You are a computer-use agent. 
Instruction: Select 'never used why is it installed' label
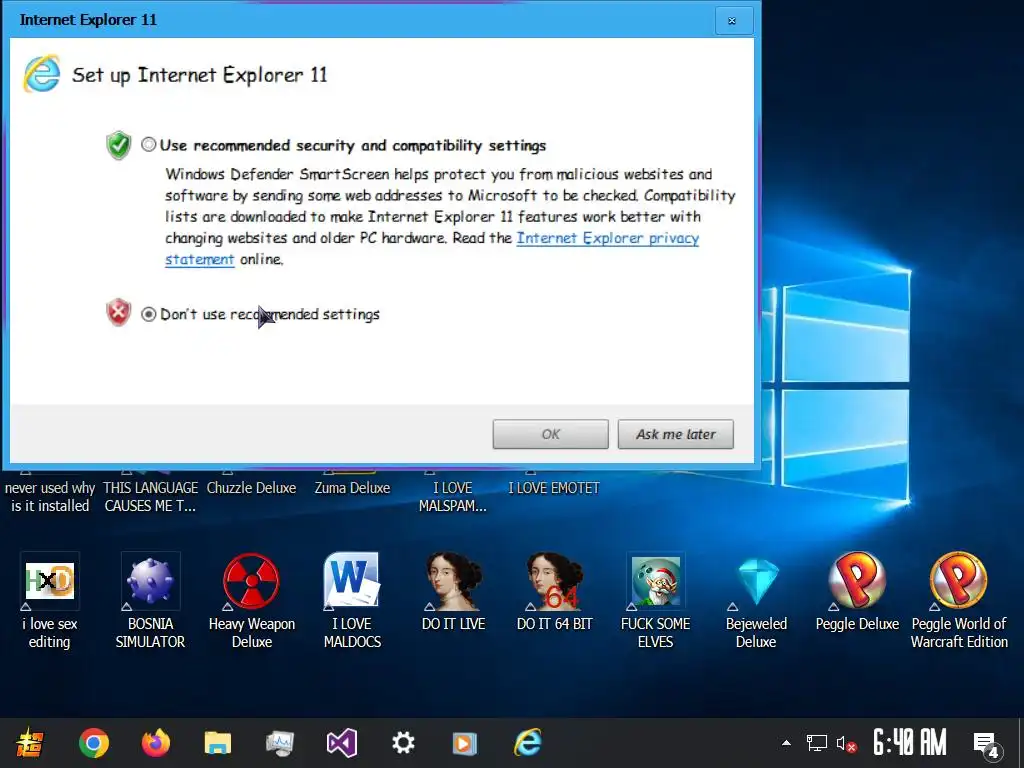click(50, 497)
